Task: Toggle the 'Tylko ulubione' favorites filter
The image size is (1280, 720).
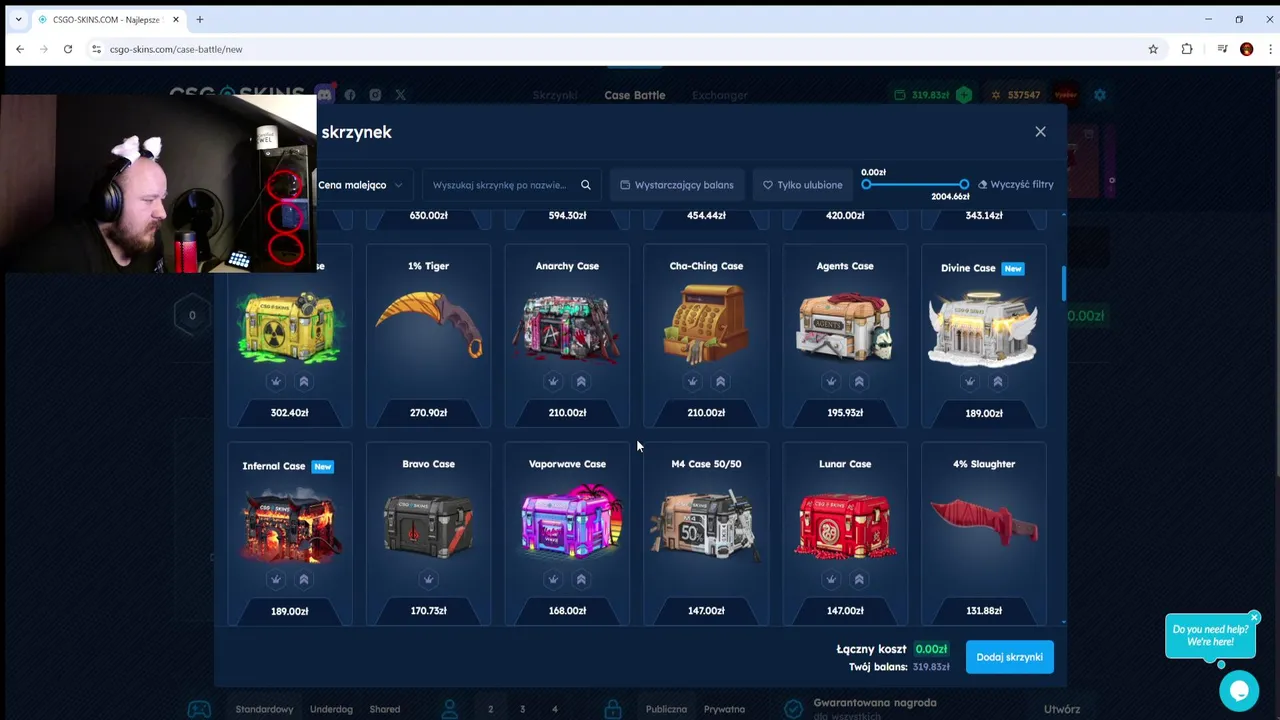Action: tap(802, 185)
